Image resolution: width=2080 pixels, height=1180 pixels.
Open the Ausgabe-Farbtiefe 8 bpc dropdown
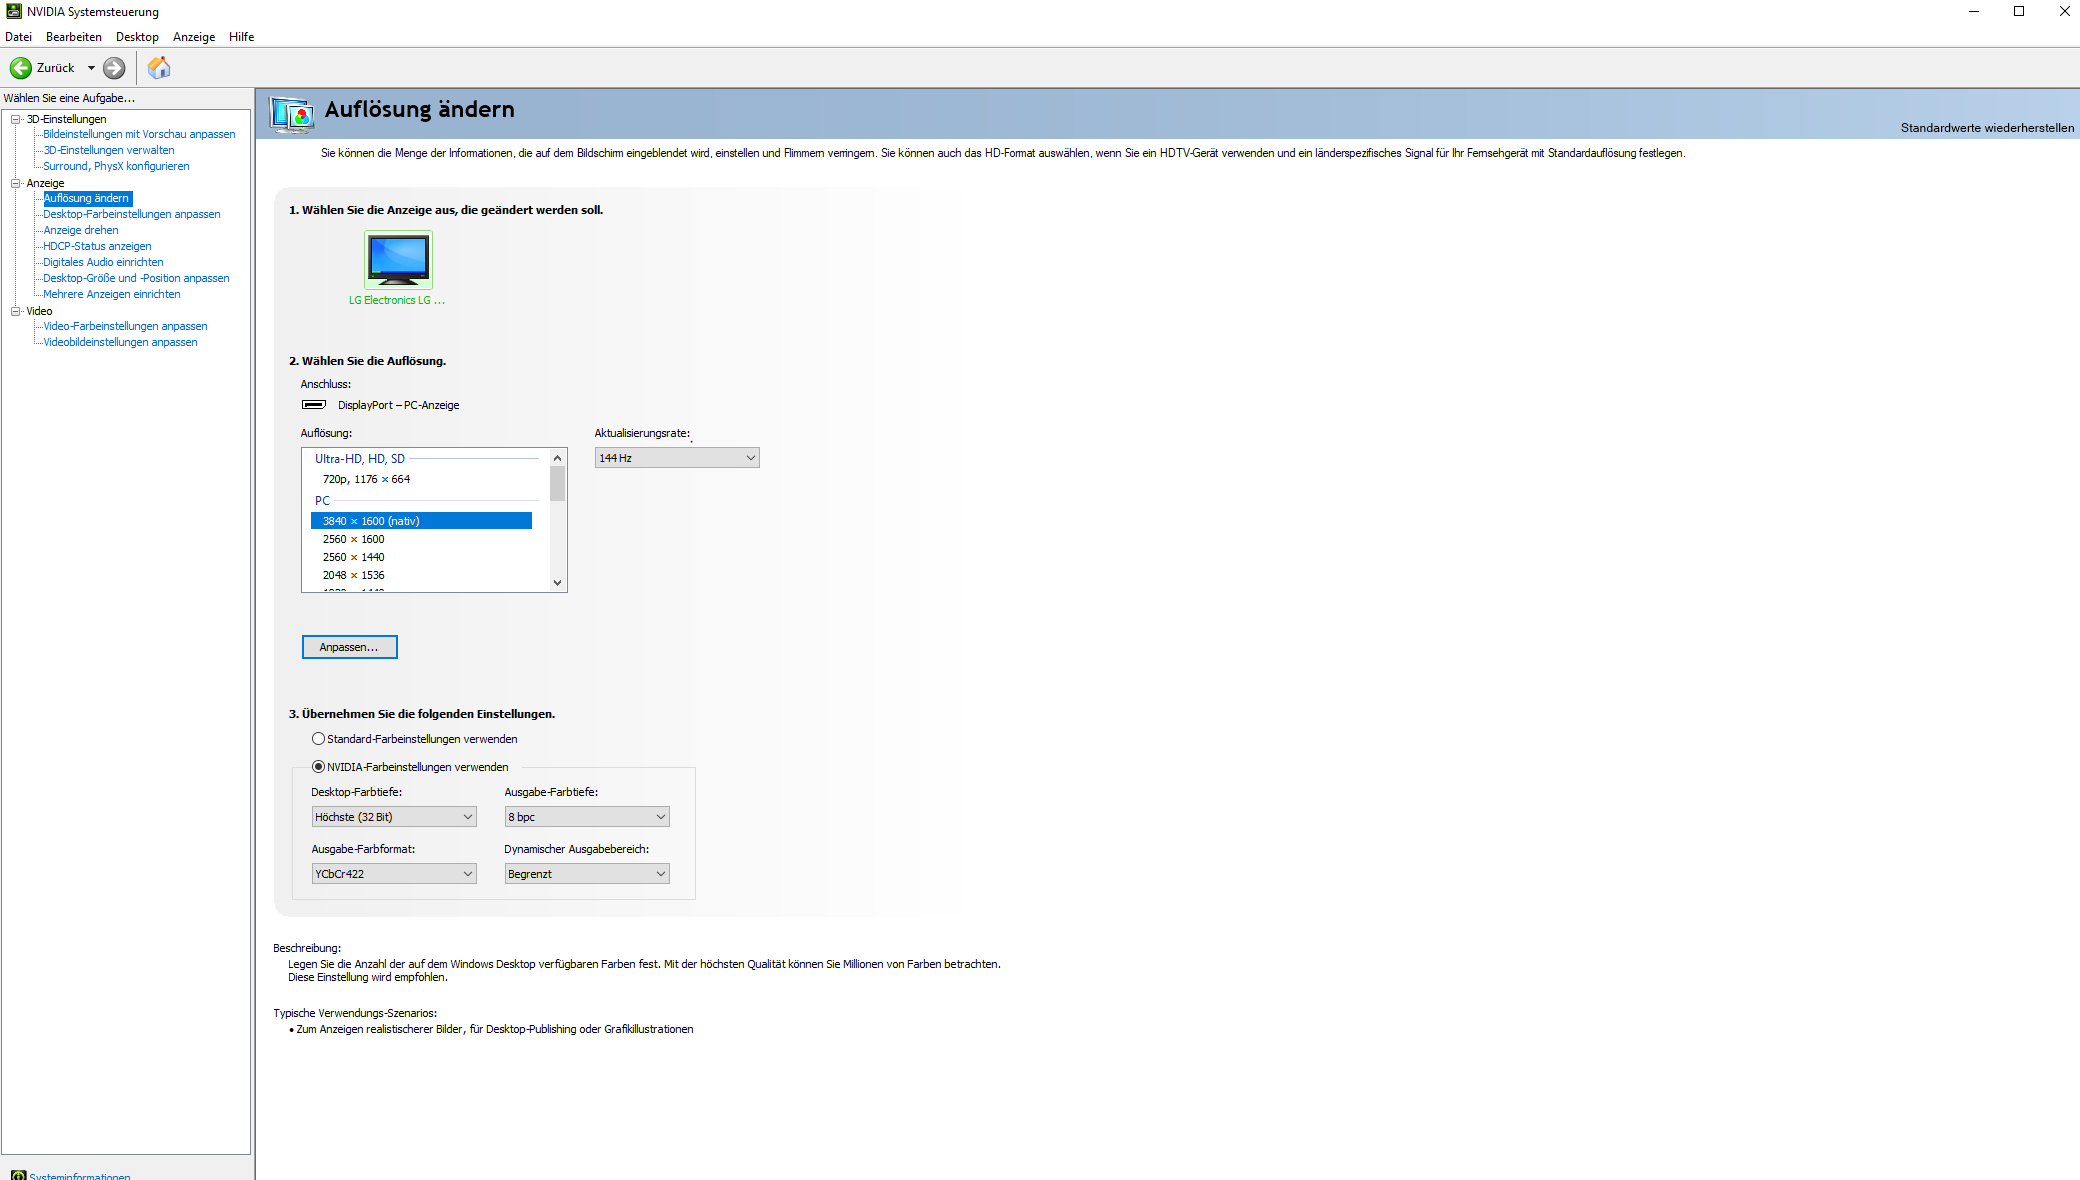point(587,817)
